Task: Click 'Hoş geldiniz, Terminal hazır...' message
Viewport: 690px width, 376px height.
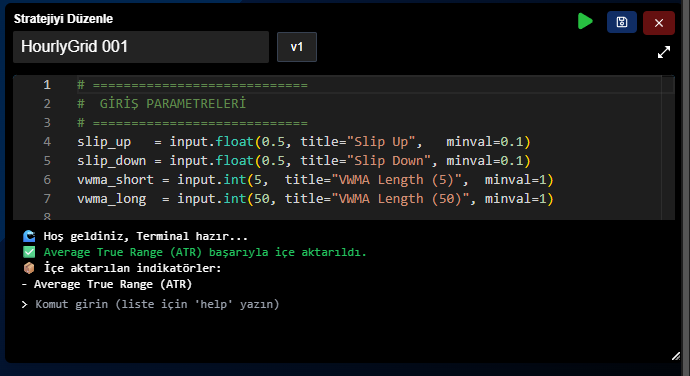Action: (x=146, y=236)
